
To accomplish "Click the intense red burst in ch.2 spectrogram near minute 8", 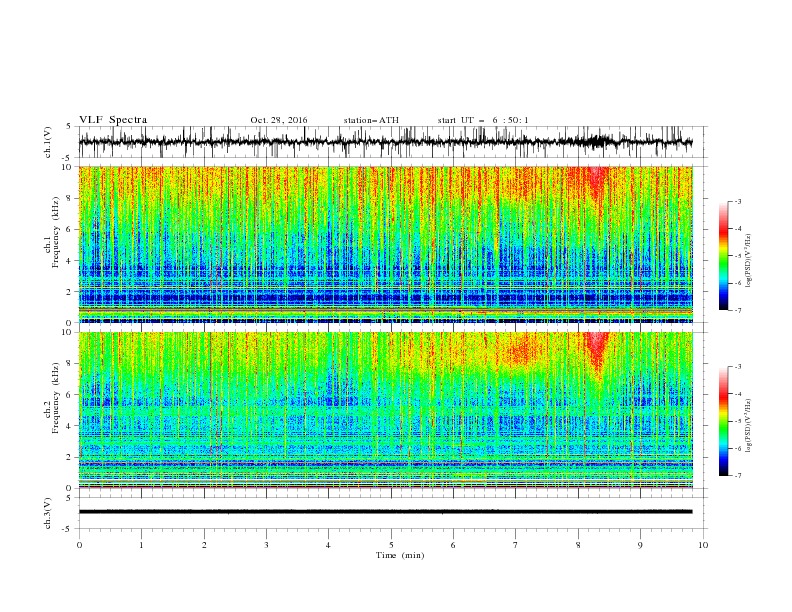I will point(597,353).
